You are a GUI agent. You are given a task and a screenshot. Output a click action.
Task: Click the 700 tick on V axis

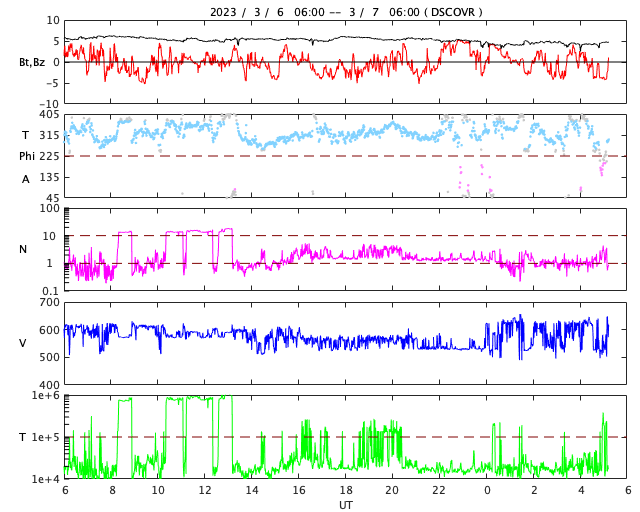tap(49, 303)
